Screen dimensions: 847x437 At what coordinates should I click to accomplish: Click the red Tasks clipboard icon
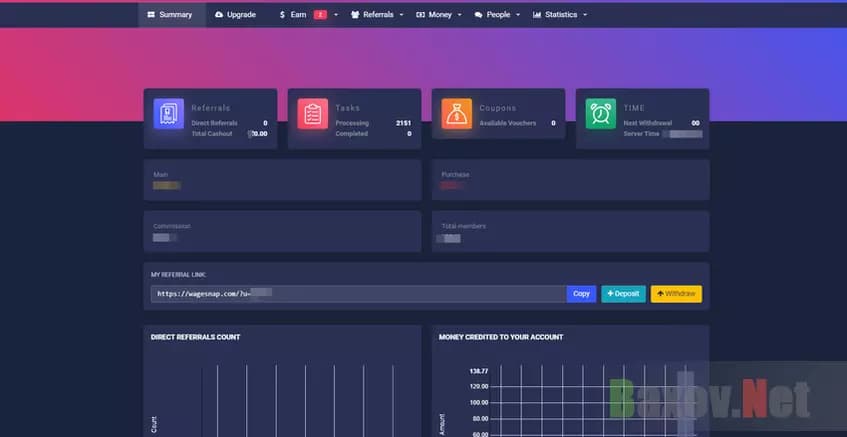click(313, 114)
